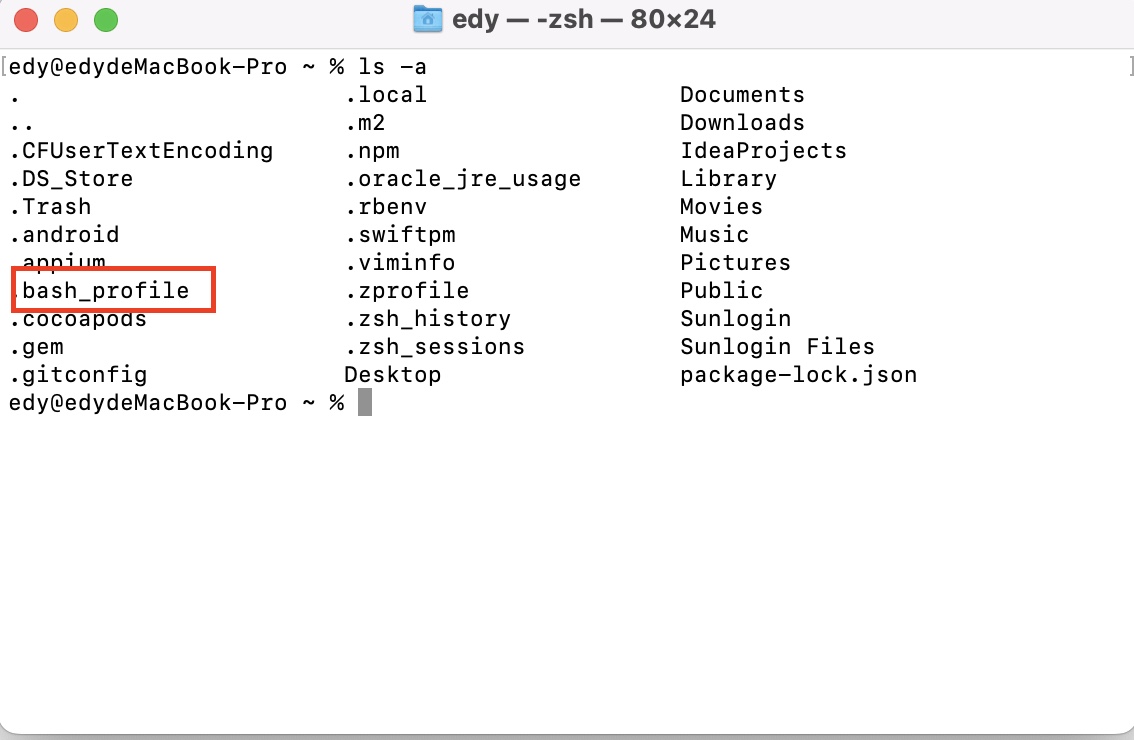Minimize the window using the yellow button
The image size is (1134, 740).
pyautogui.click(x=66, y=19)
